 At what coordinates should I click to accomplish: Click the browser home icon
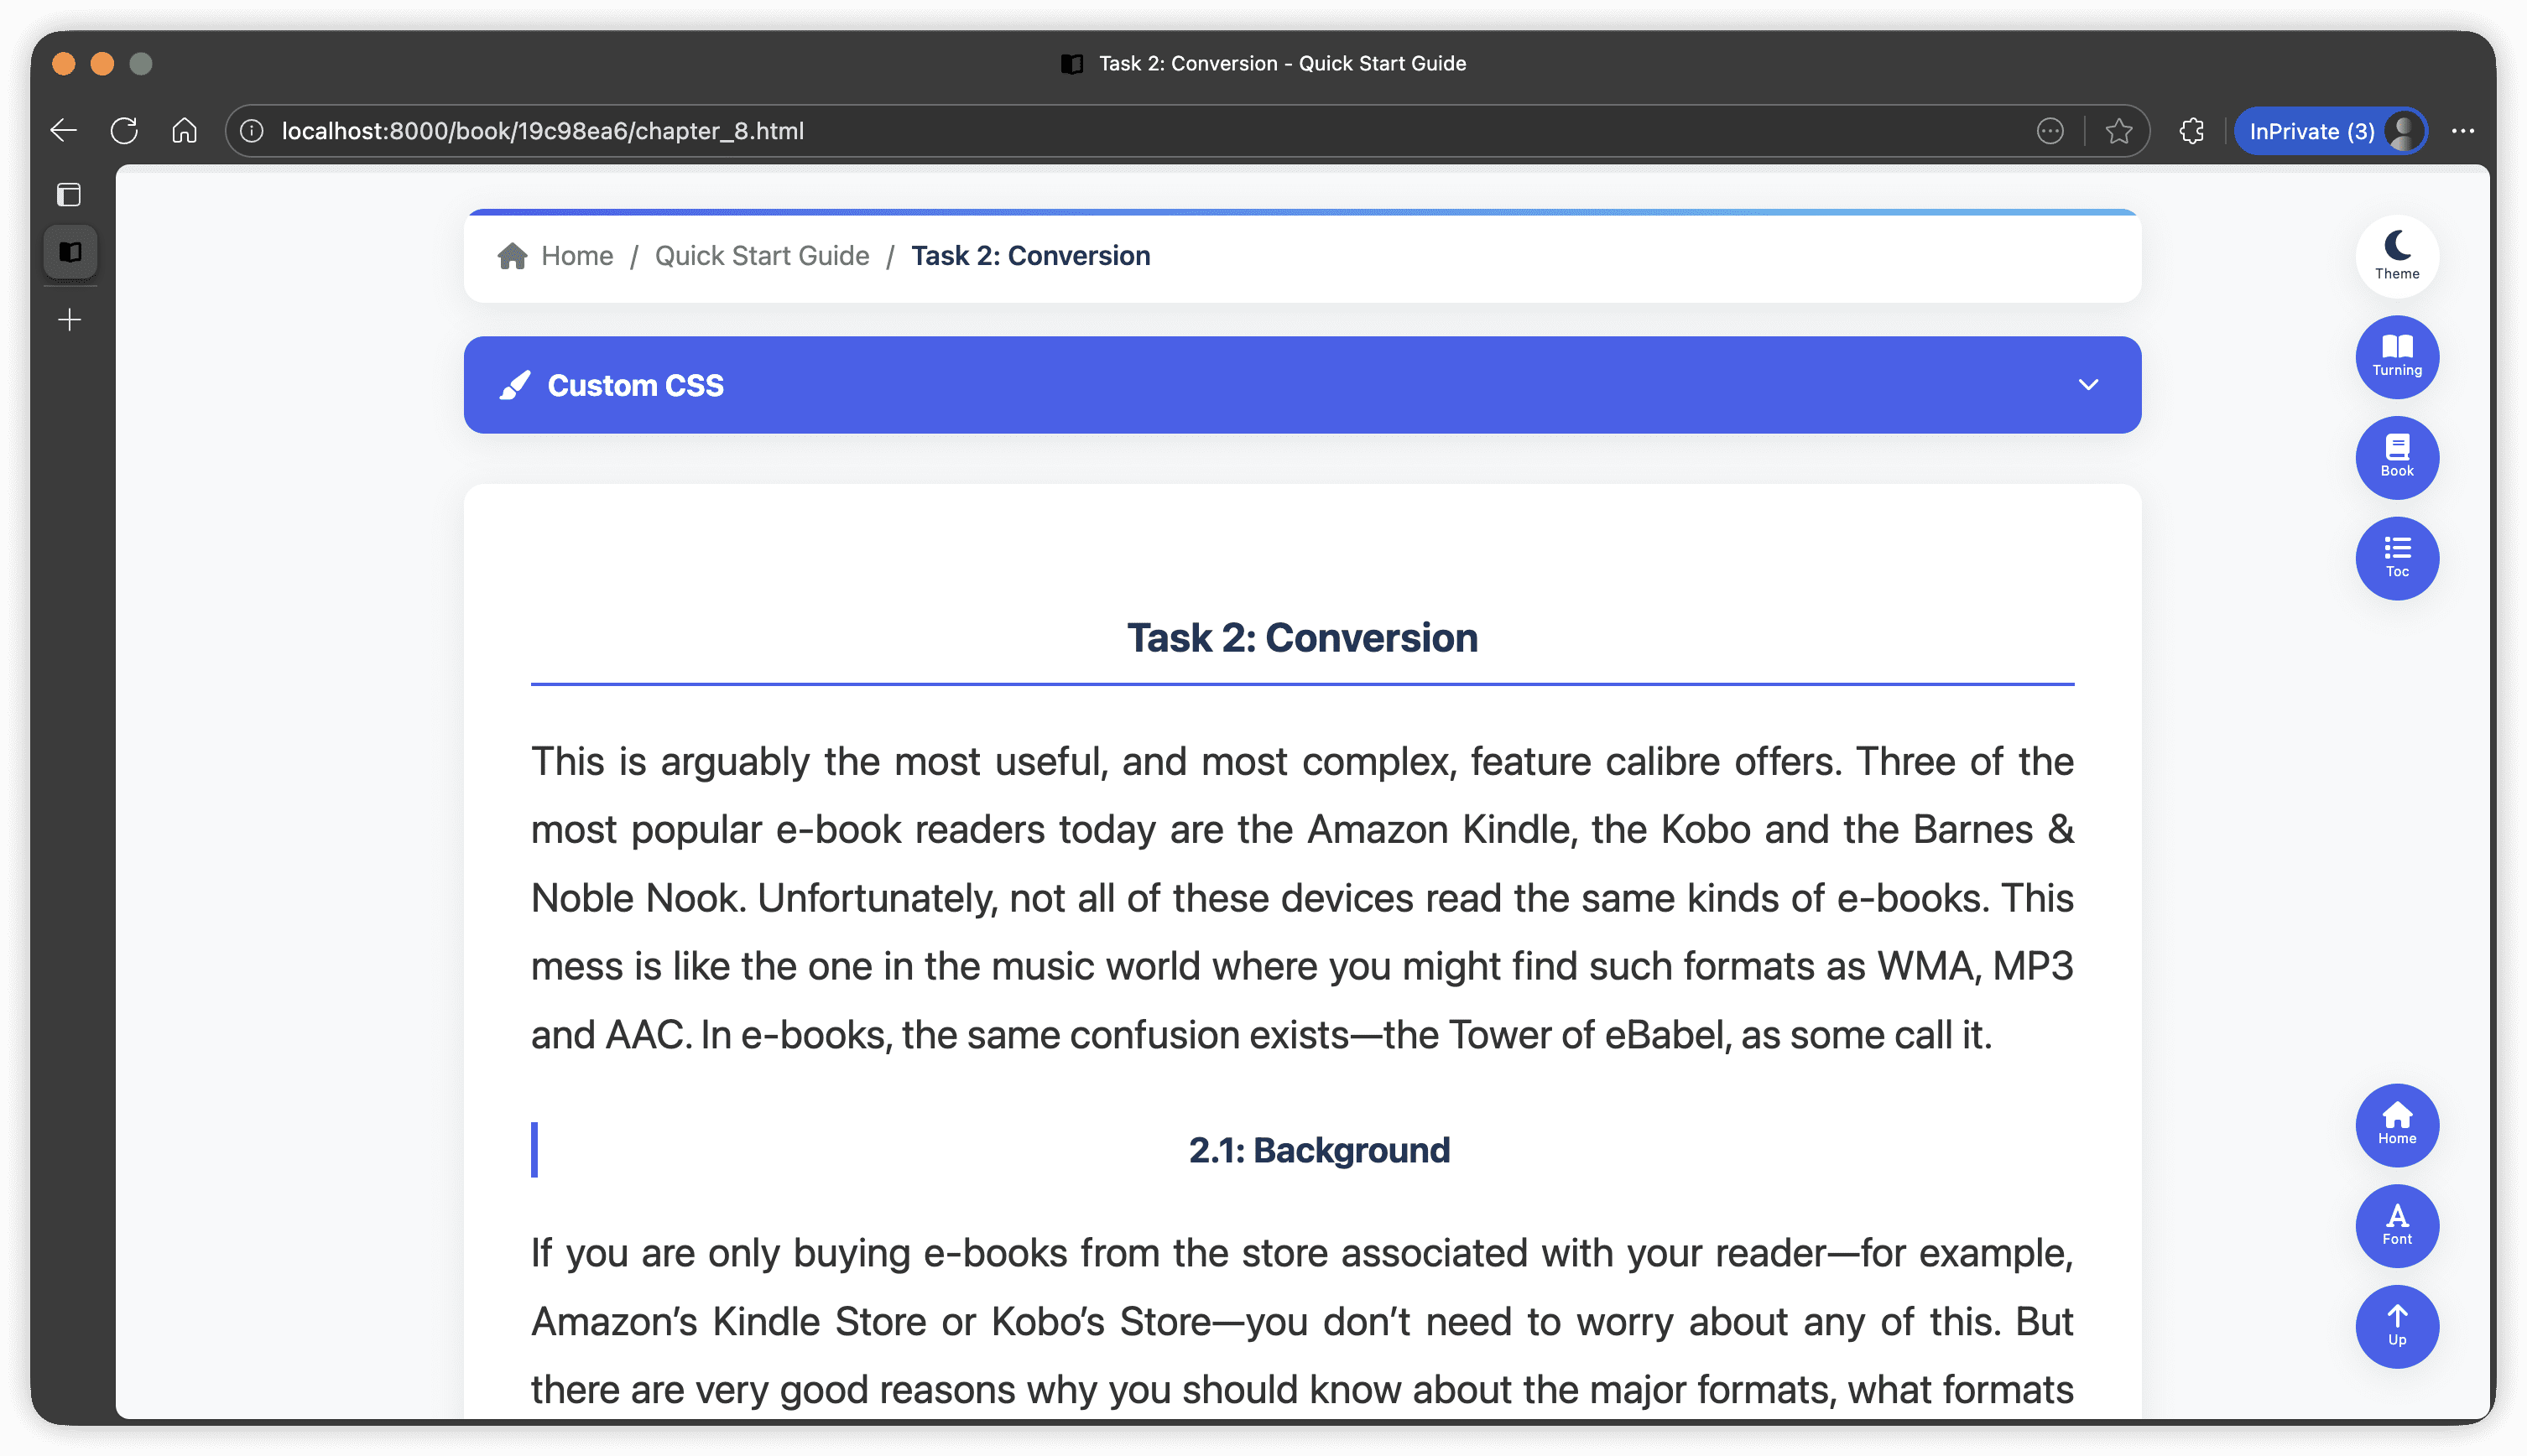pyautogui.click(x=184, y=130)
